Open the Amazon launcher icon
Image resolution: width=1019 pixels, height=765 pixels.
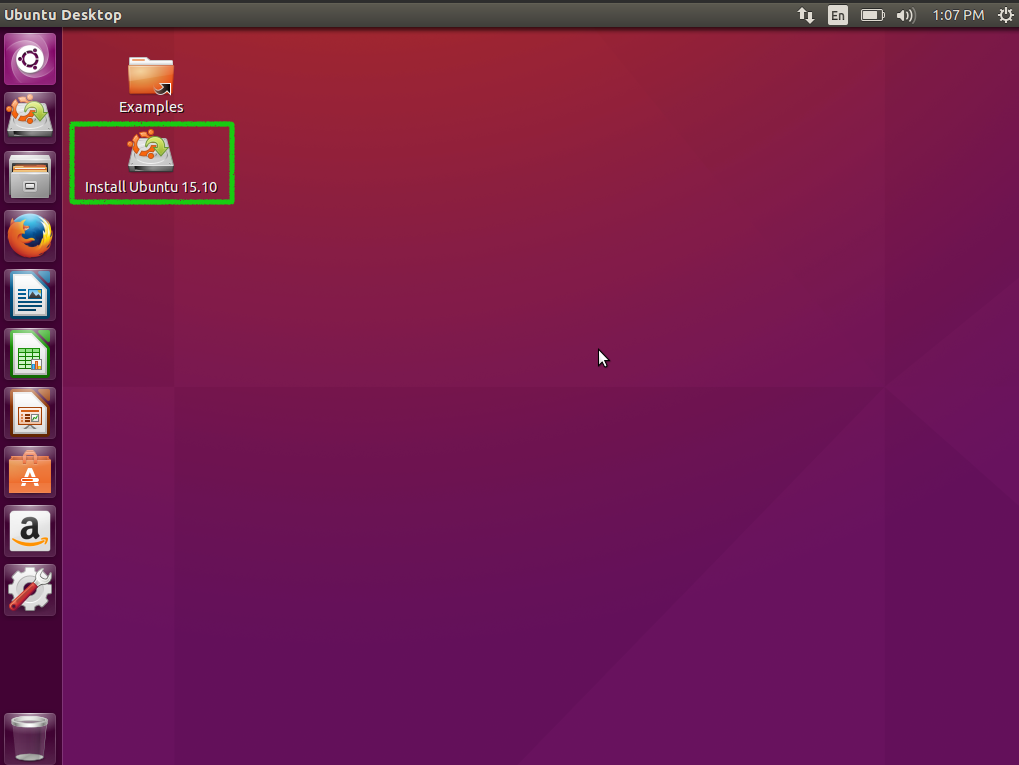(x=30, y=531)
